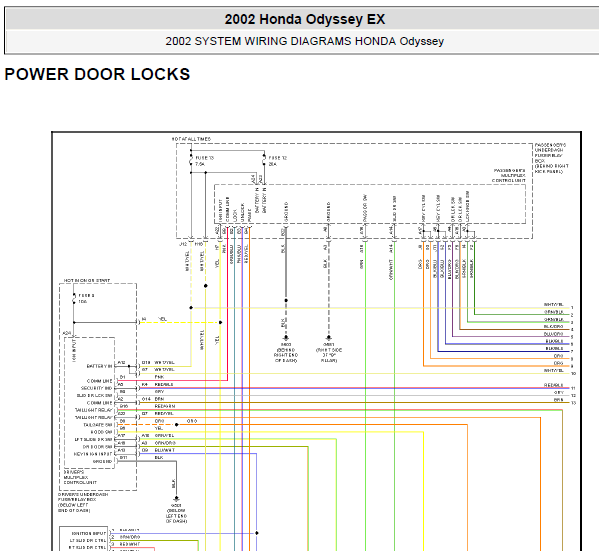The height and width of the screenshot is (551, 599).
Task: Click the 'HOT AT ALL TIMES' label
Action: pos(191,139)
